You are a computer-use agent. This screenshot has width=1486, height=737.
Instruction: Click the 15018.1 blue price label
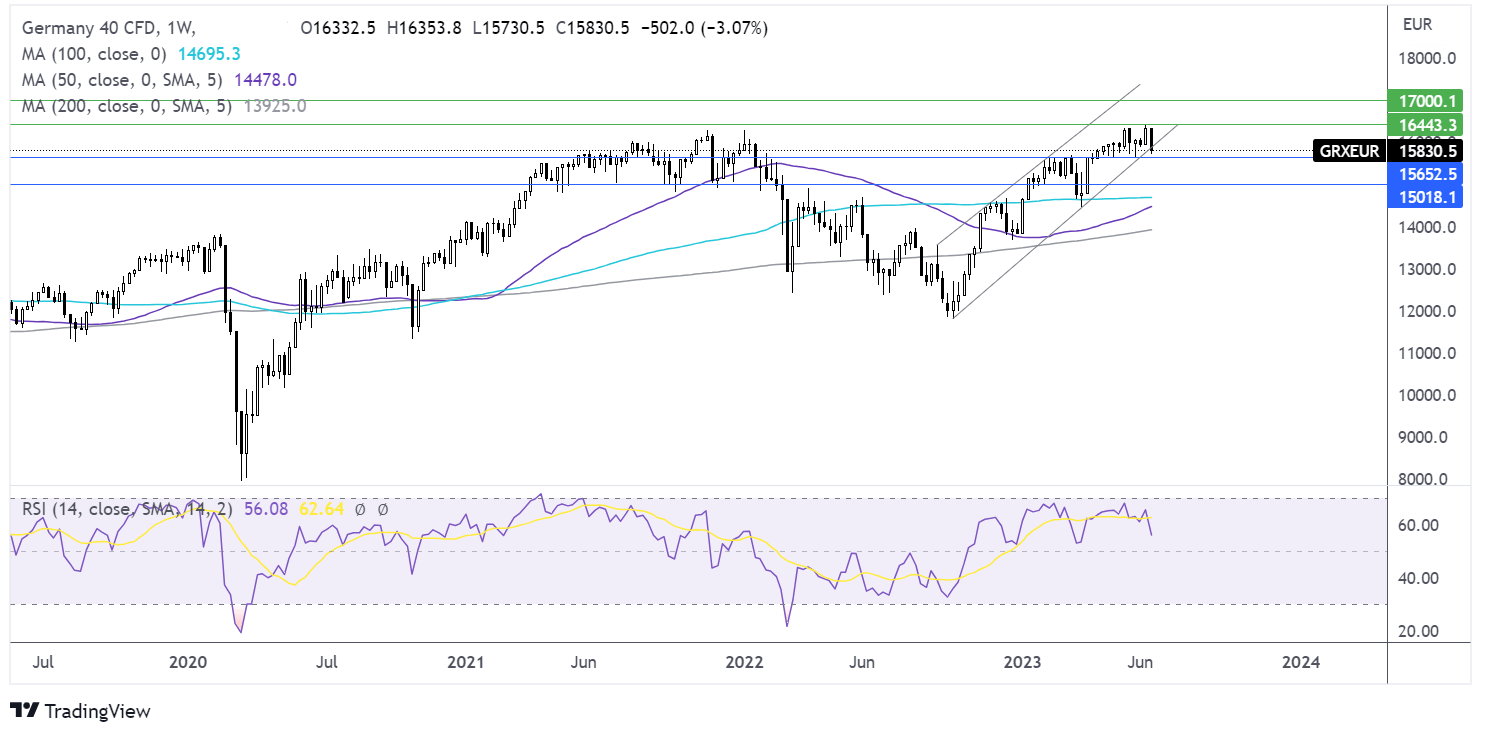[x=1427, y=197]
